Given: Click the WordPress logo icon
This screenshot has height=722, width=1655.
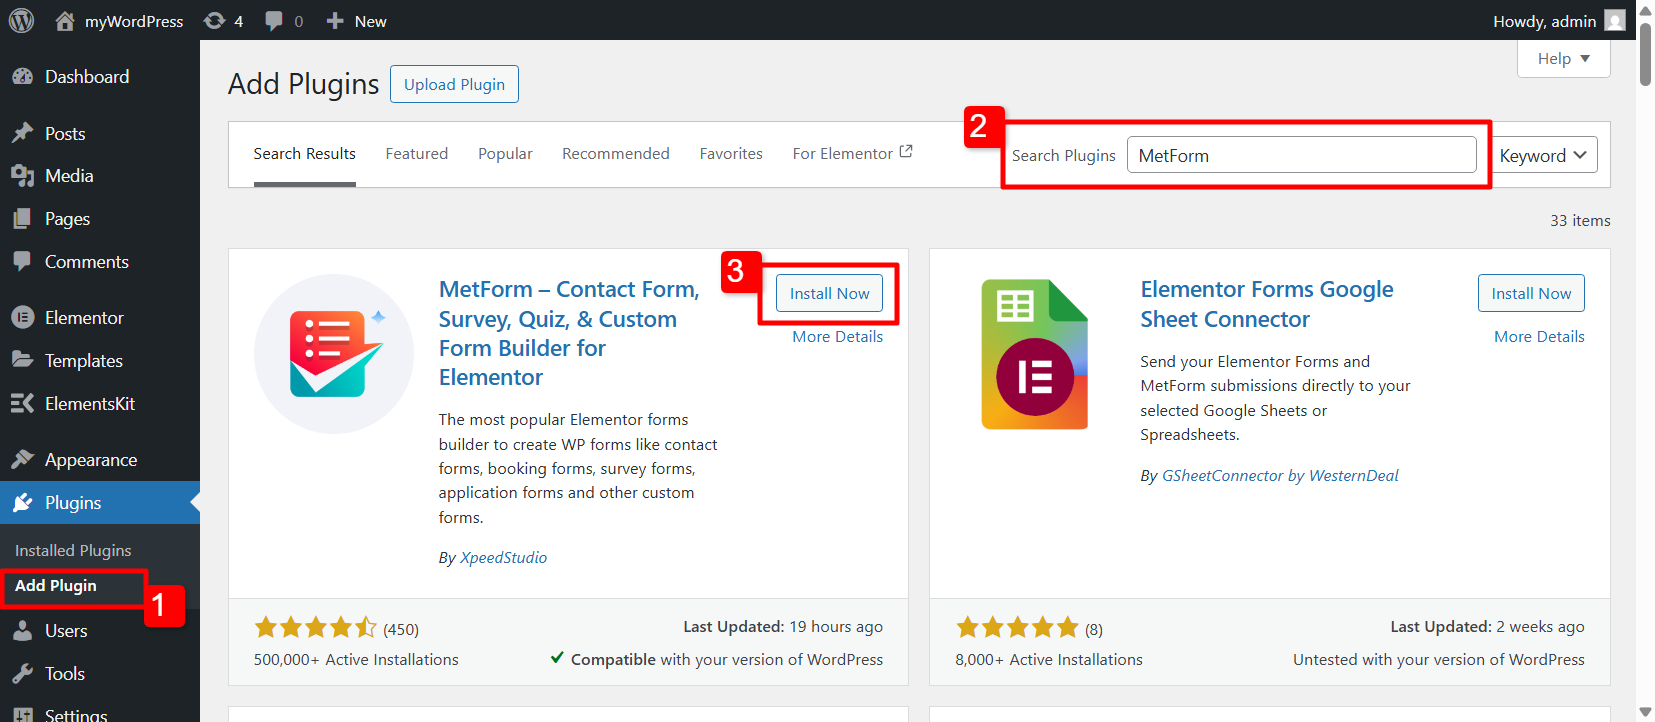Looking at the screenshot, I should 21,20.
